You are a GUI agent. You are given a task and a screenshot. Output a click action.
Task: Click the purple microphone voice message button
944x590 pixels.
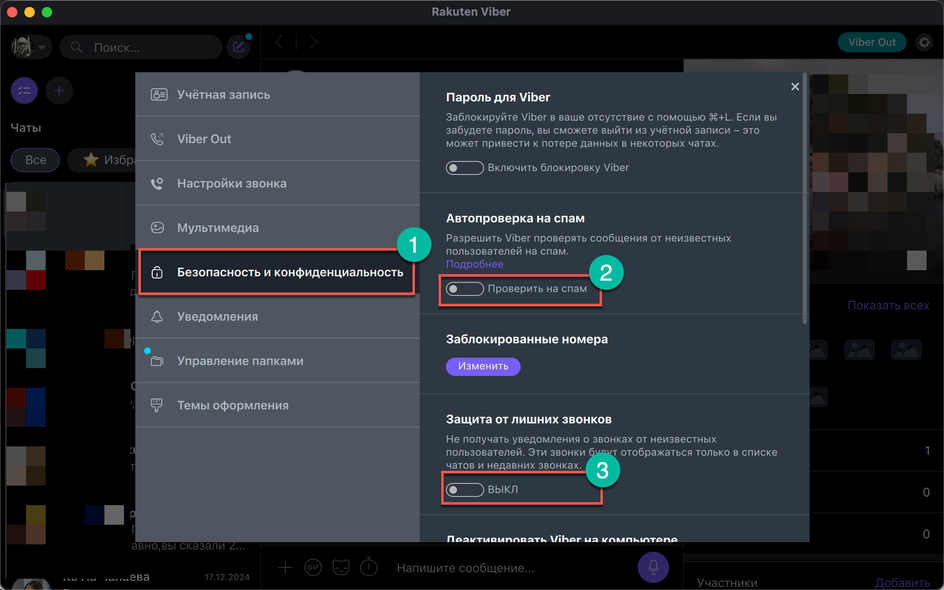tap(653, 567)
